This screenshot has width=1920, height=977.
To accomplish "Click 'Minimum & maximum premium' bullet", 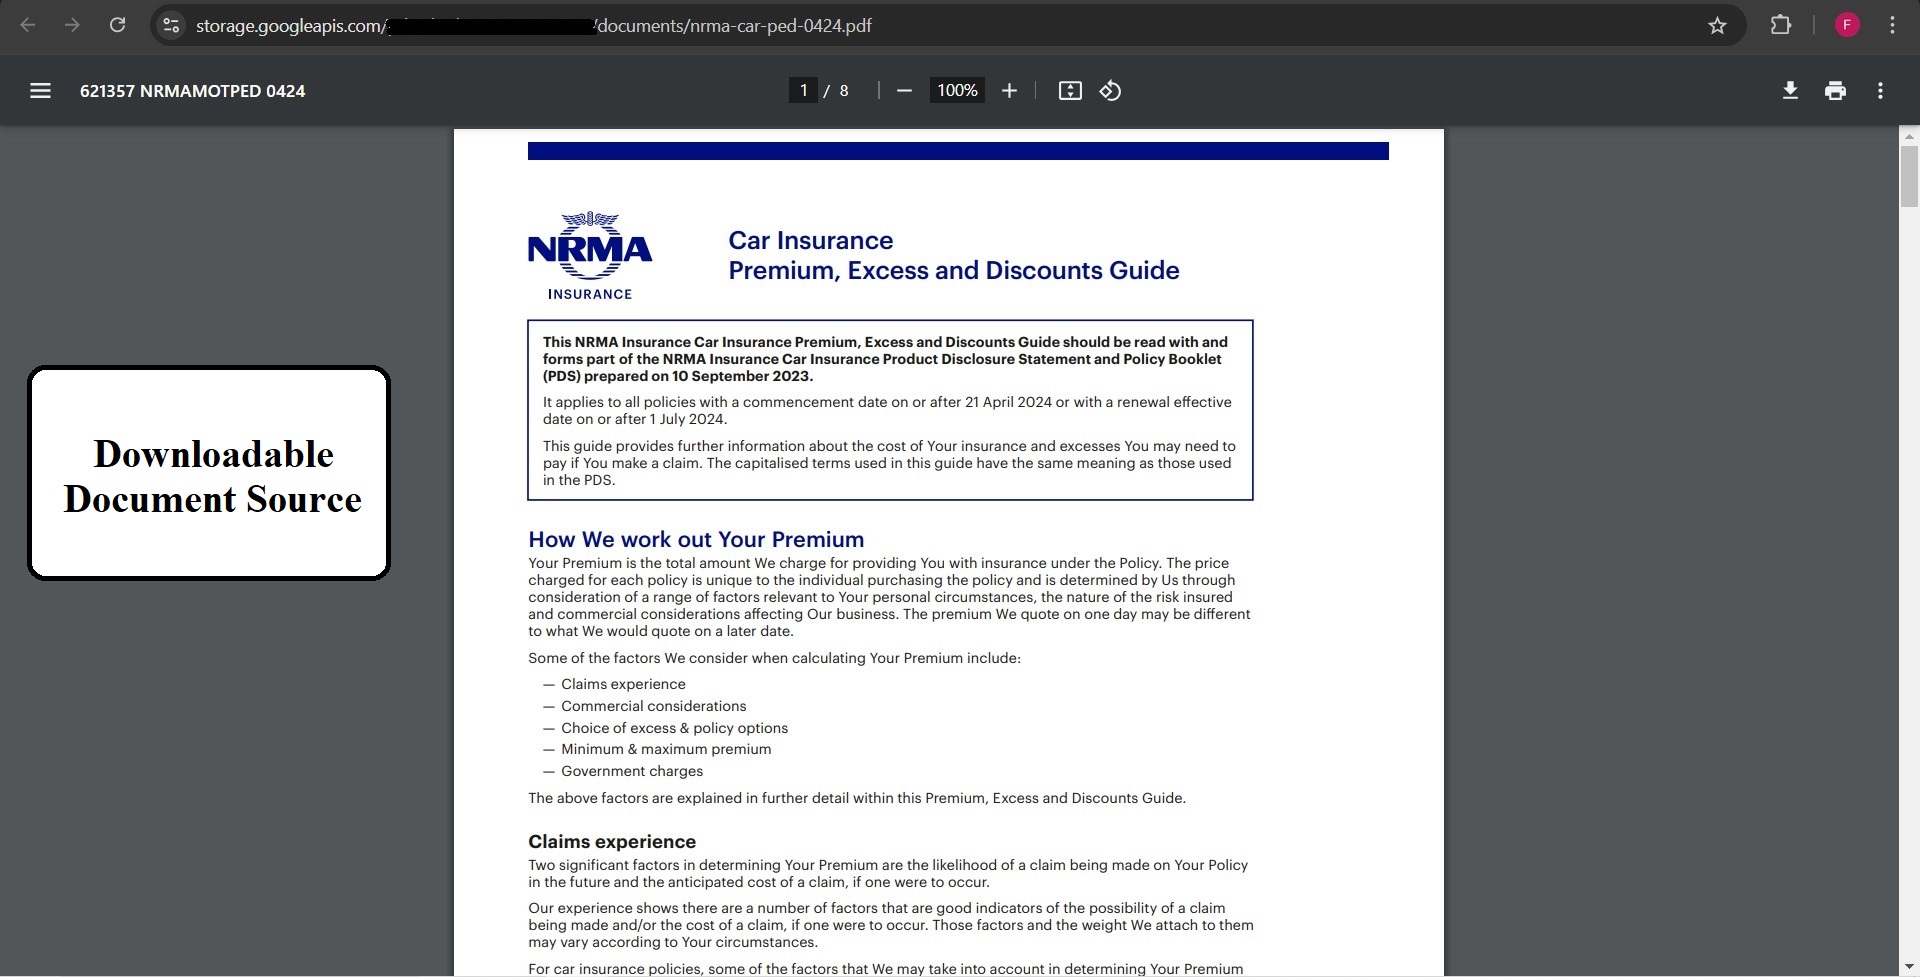I will click(x=666, y=749).
